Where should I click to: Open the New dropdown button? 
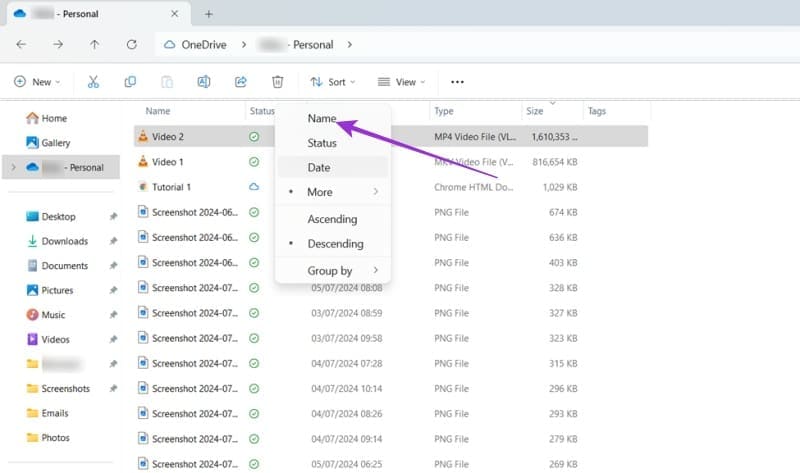(37, 82)
